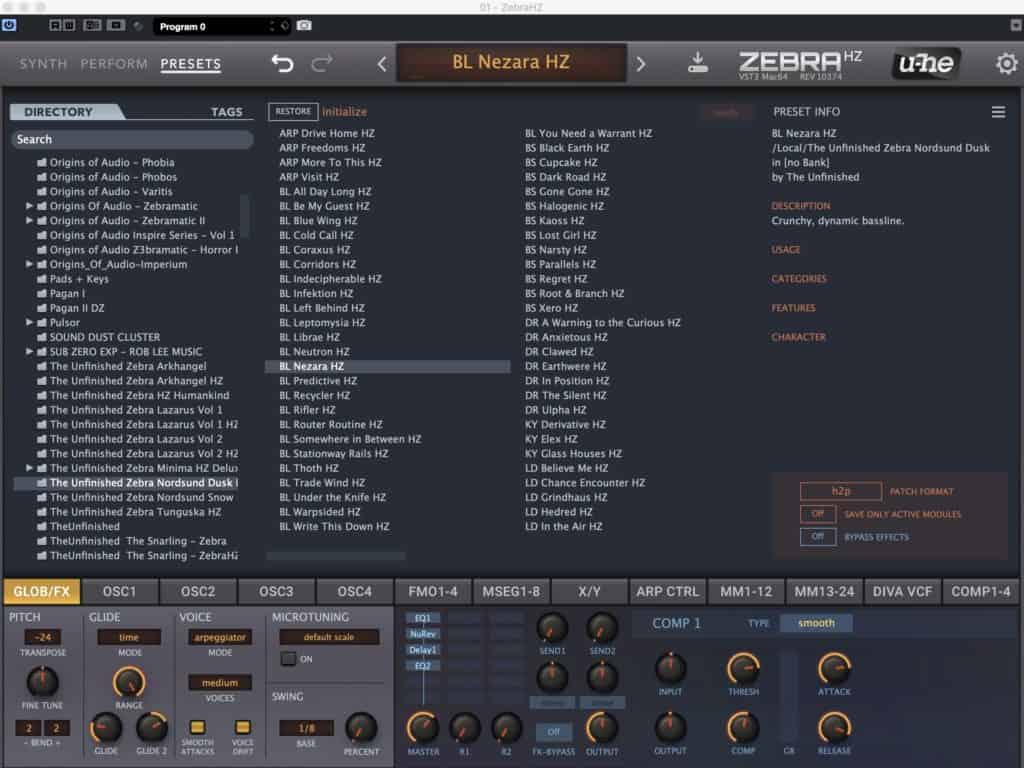Viewport: 1024px width, 768px height.
Task: Click the Comp 1 Release knob
Action: coord(834,728)
